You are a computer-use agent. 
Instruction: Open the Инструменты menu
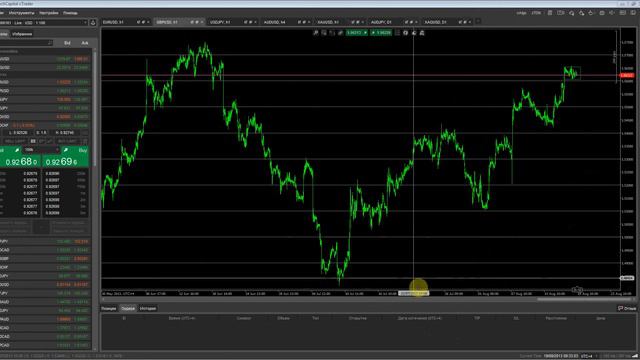(21, 13)
